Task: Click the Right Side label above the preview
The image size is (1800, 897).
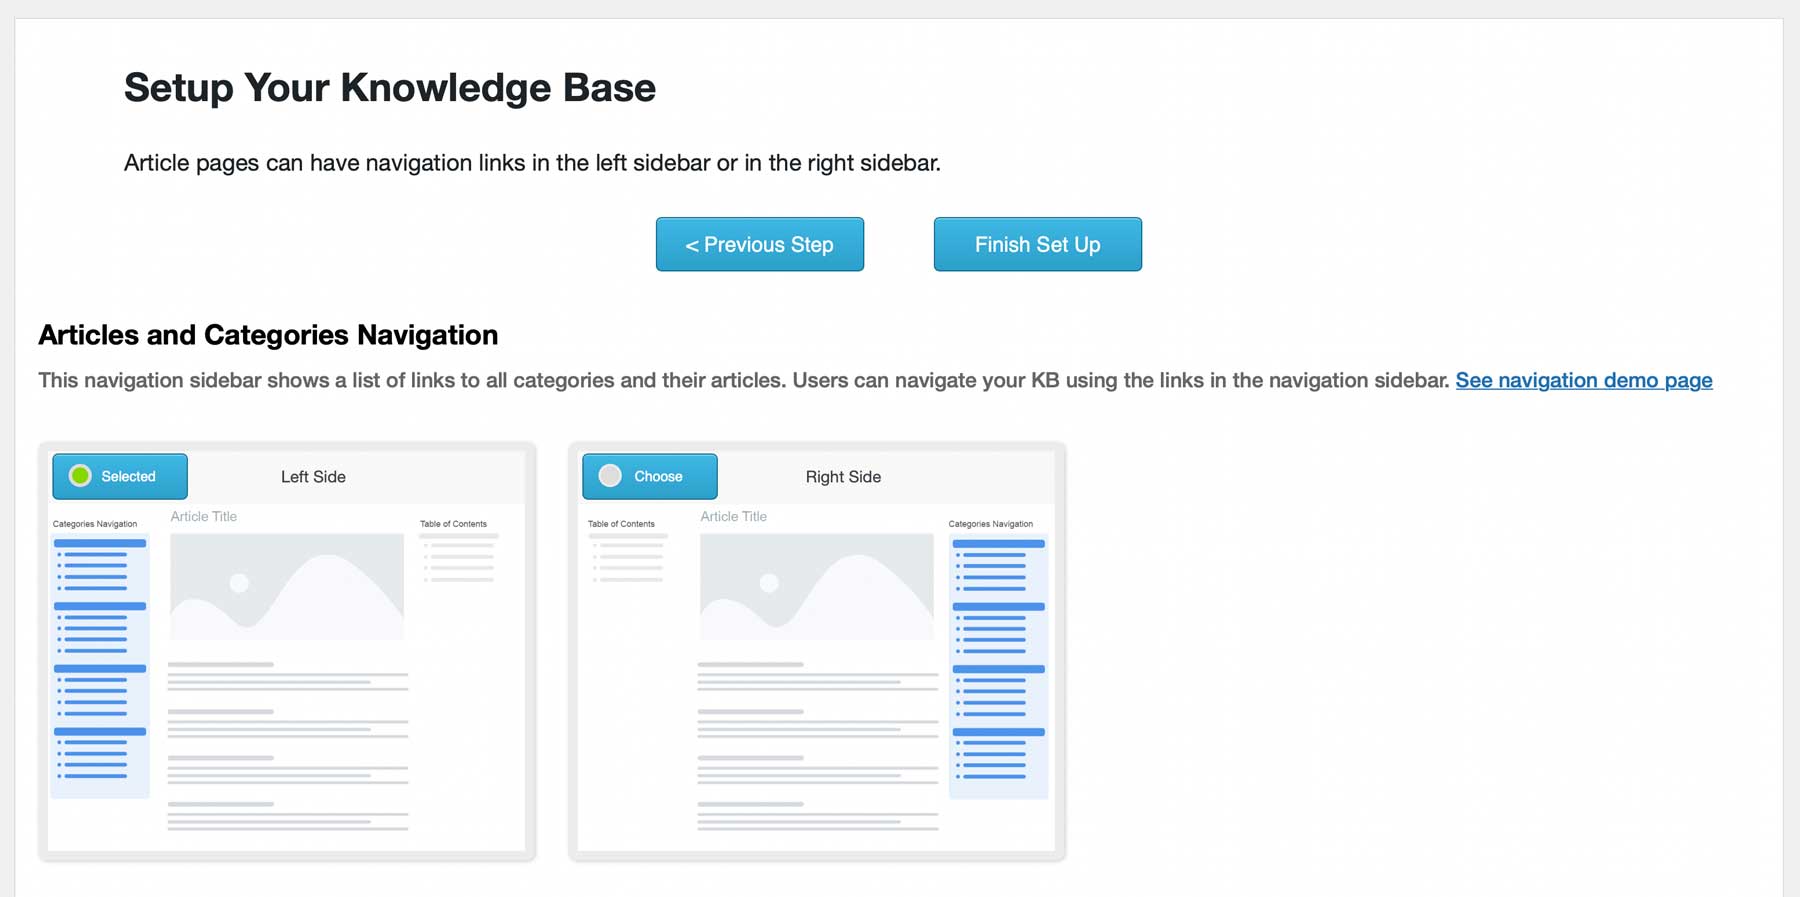Action: 843,477
